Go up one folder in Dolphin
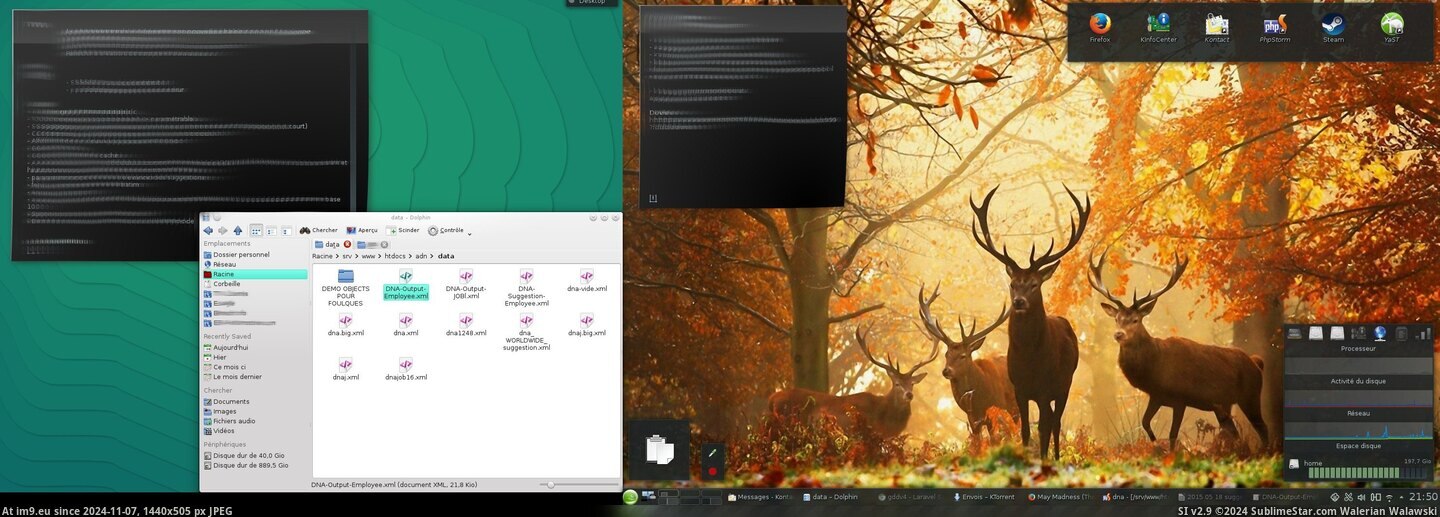This screenshot has height=517, width=1440. [x=238, y=230]
